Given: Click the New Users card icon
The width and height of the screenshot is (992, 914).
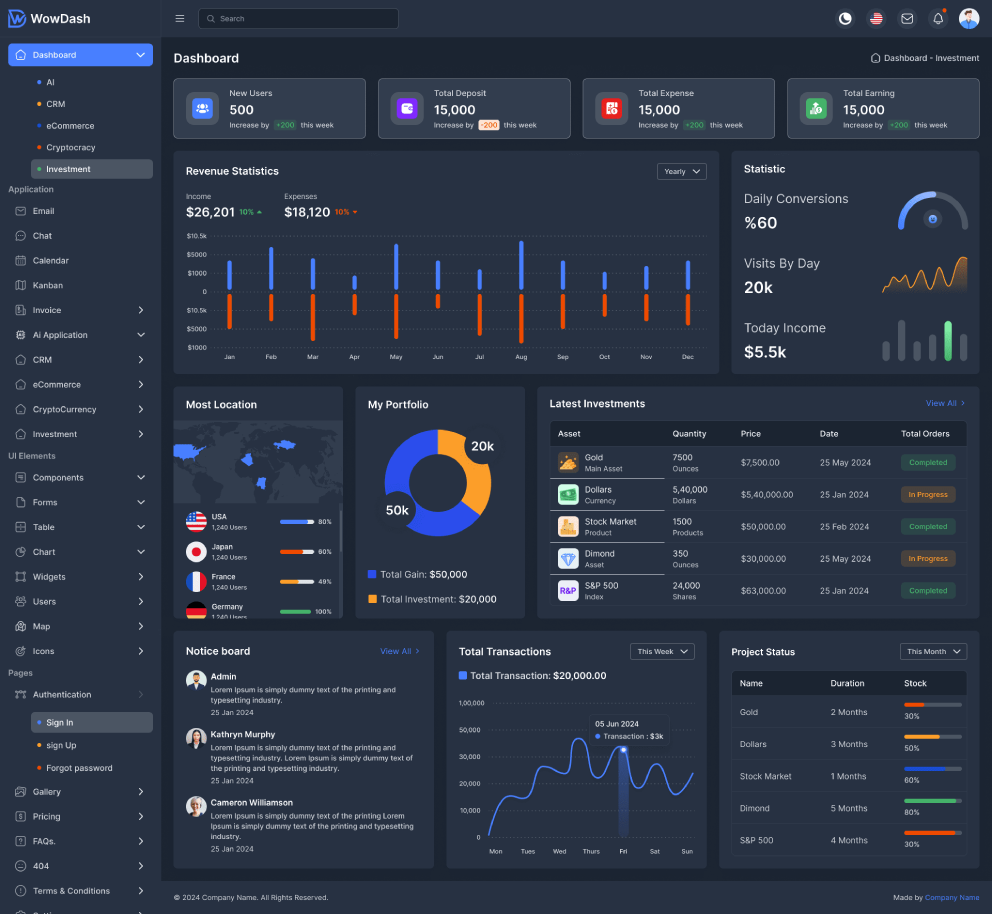Looking at the screenshot, I should tap(202, 108).
